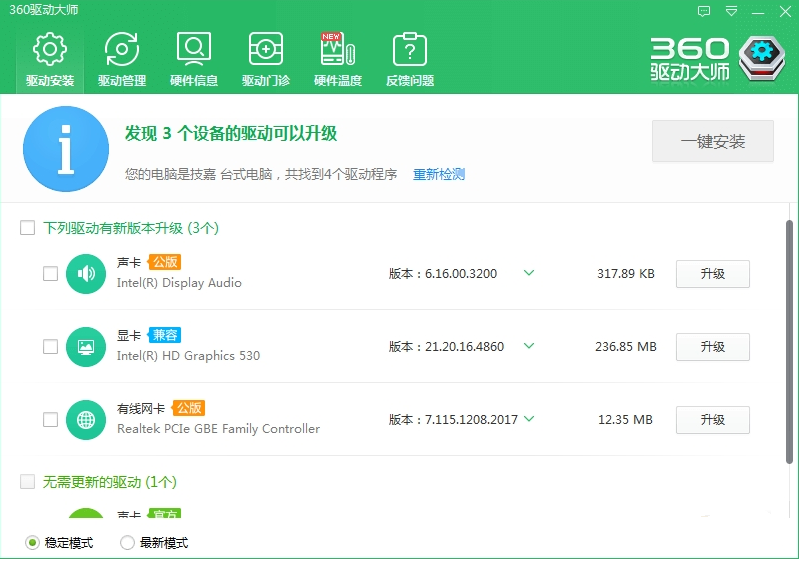Expand version dropdown for 7.115.1208.2017
803x562 pixels.
point(529,419)
